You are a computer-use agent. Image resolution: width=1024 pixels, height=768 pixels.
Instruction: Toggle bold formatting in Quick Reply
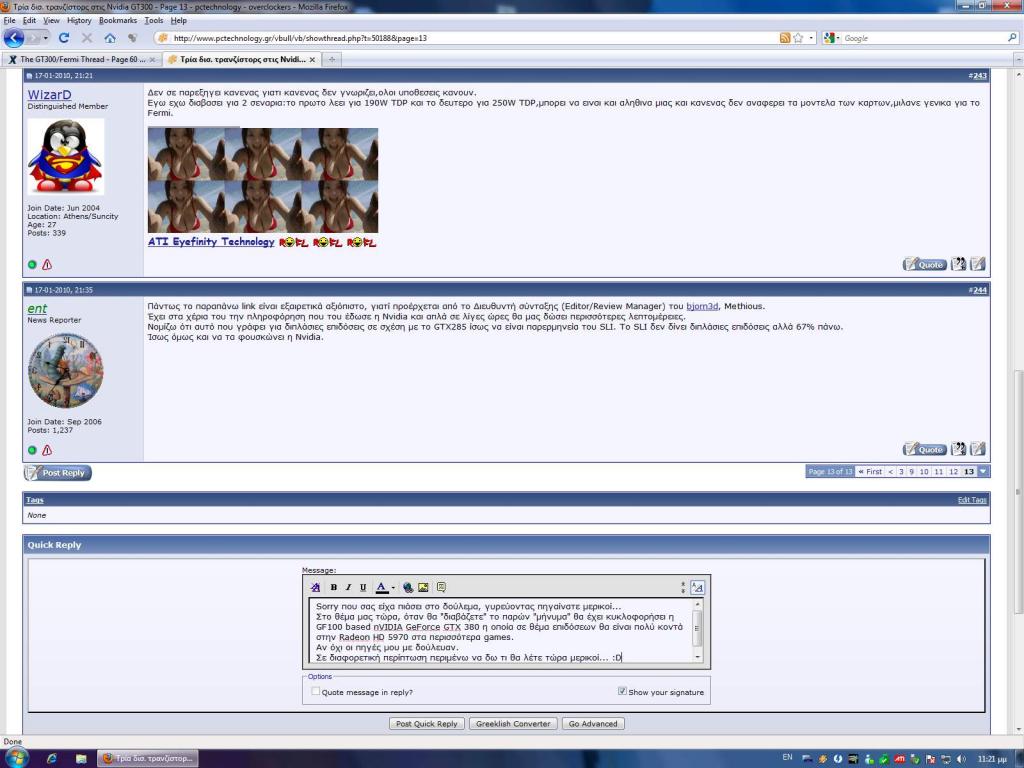point(333,587)
